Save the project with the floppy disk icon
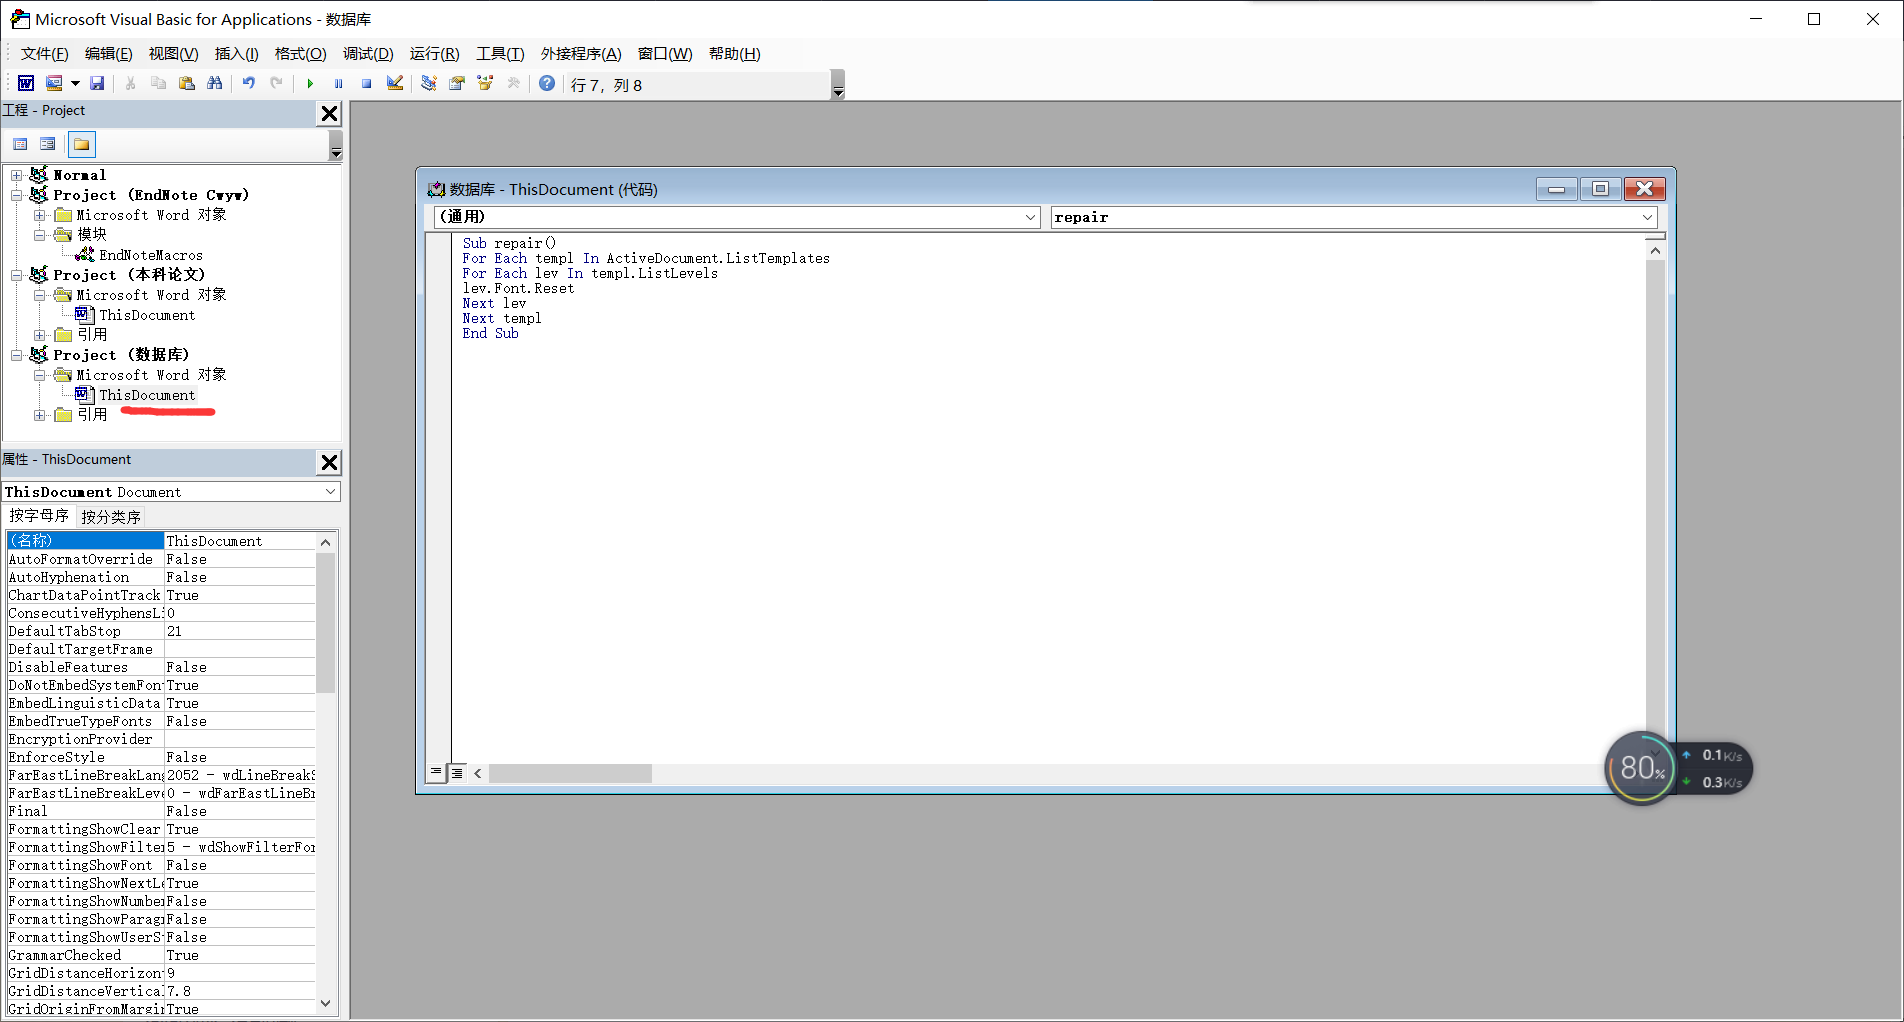Viewport: 1904px width, 1022px height. [x=97, y=83]
